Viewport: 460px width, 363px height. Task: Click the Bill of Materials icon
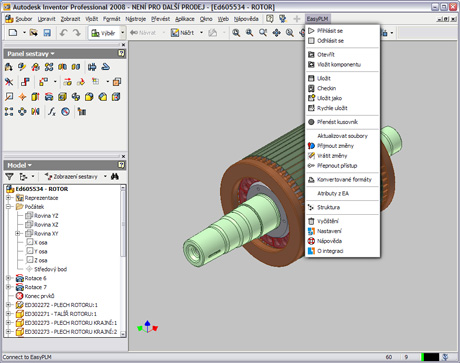pos(82,111)
